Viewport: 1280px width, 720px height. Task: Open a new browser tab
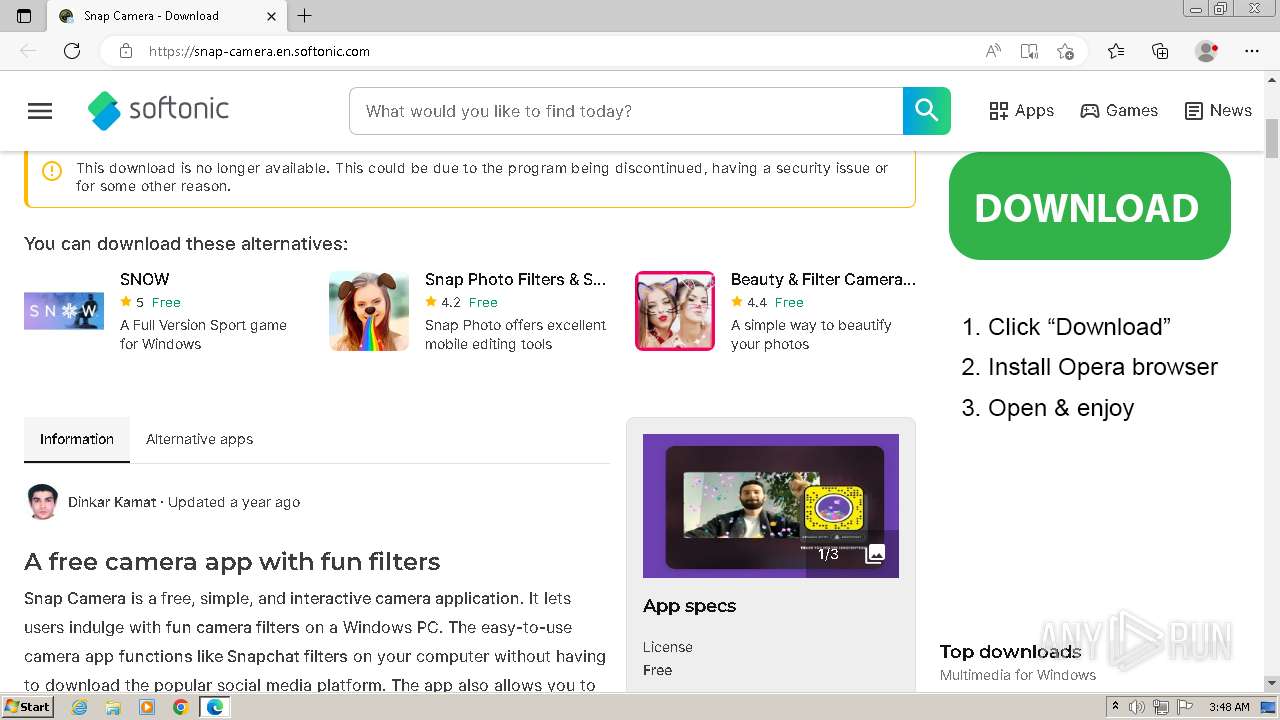[x=305, y=16]
